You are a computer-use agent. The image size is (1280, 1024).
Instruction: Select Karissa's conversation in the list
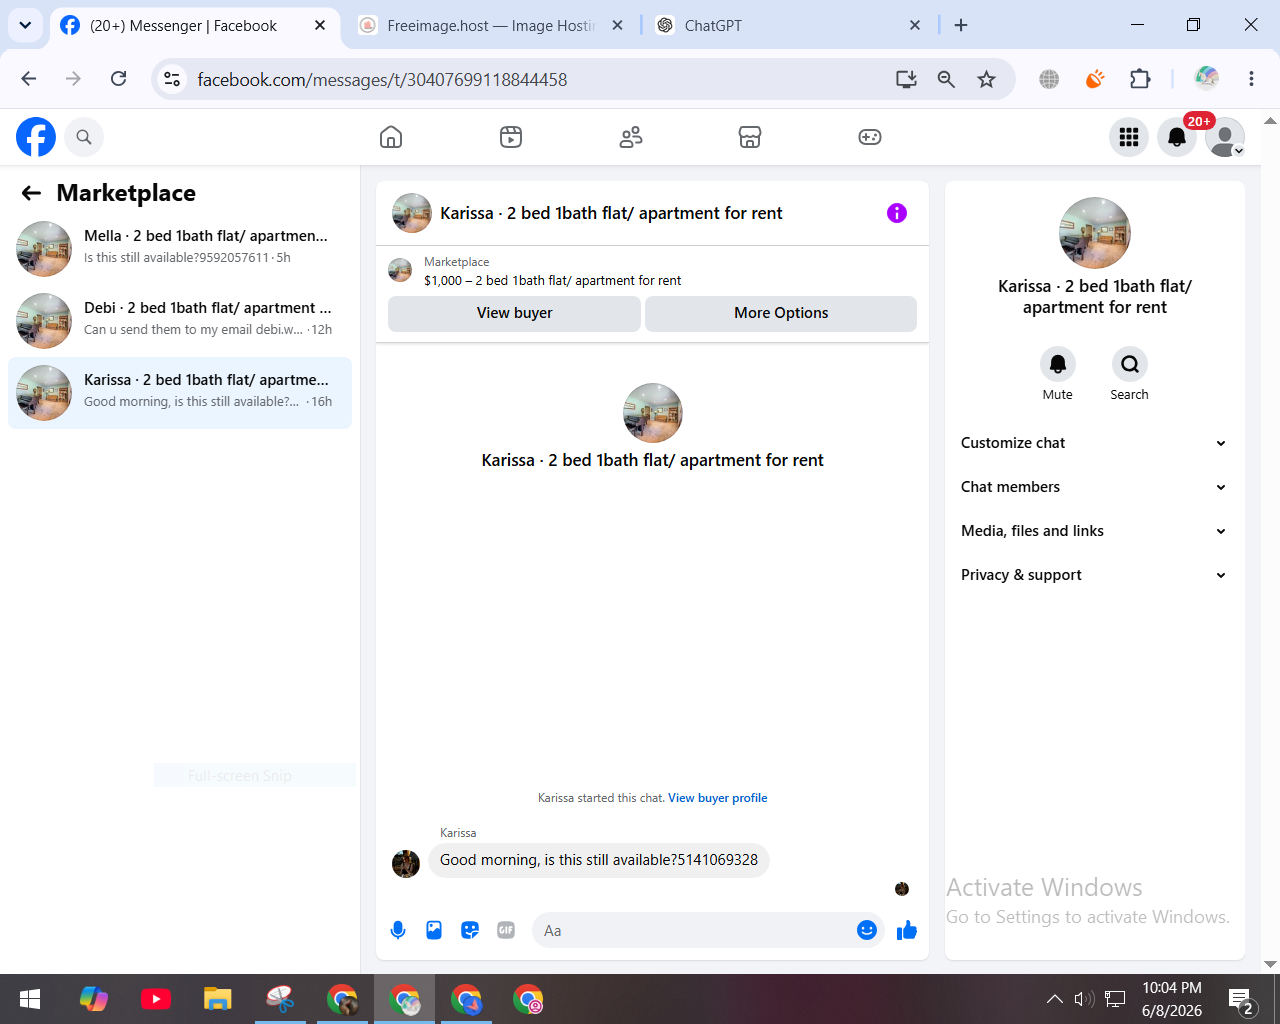(x=180, y=393)
